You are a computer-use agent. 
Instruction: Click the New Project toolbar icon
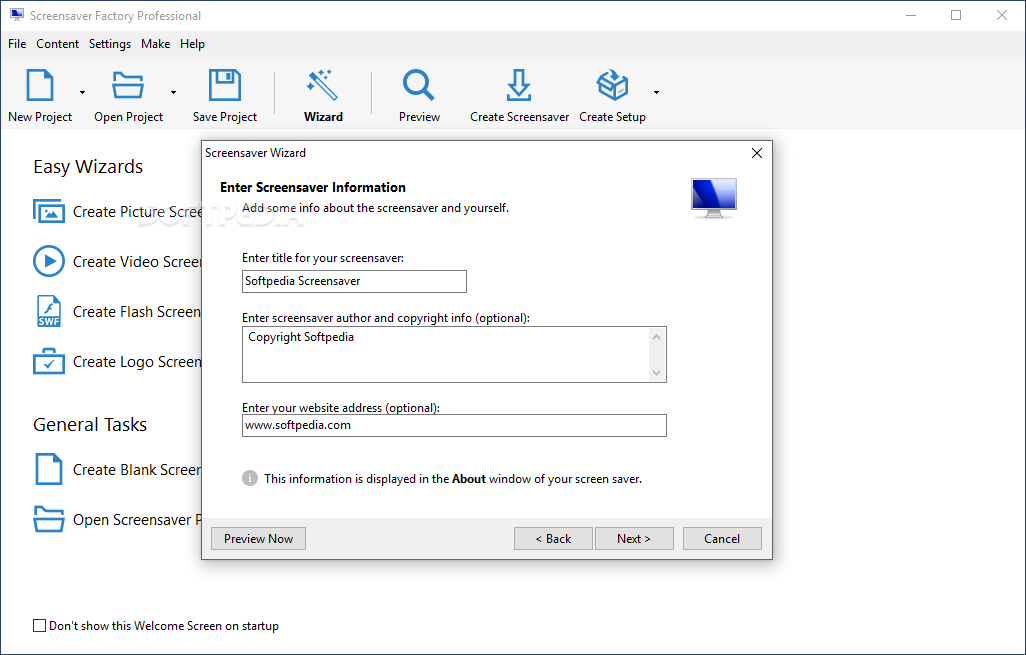click(x=40, y=85)
